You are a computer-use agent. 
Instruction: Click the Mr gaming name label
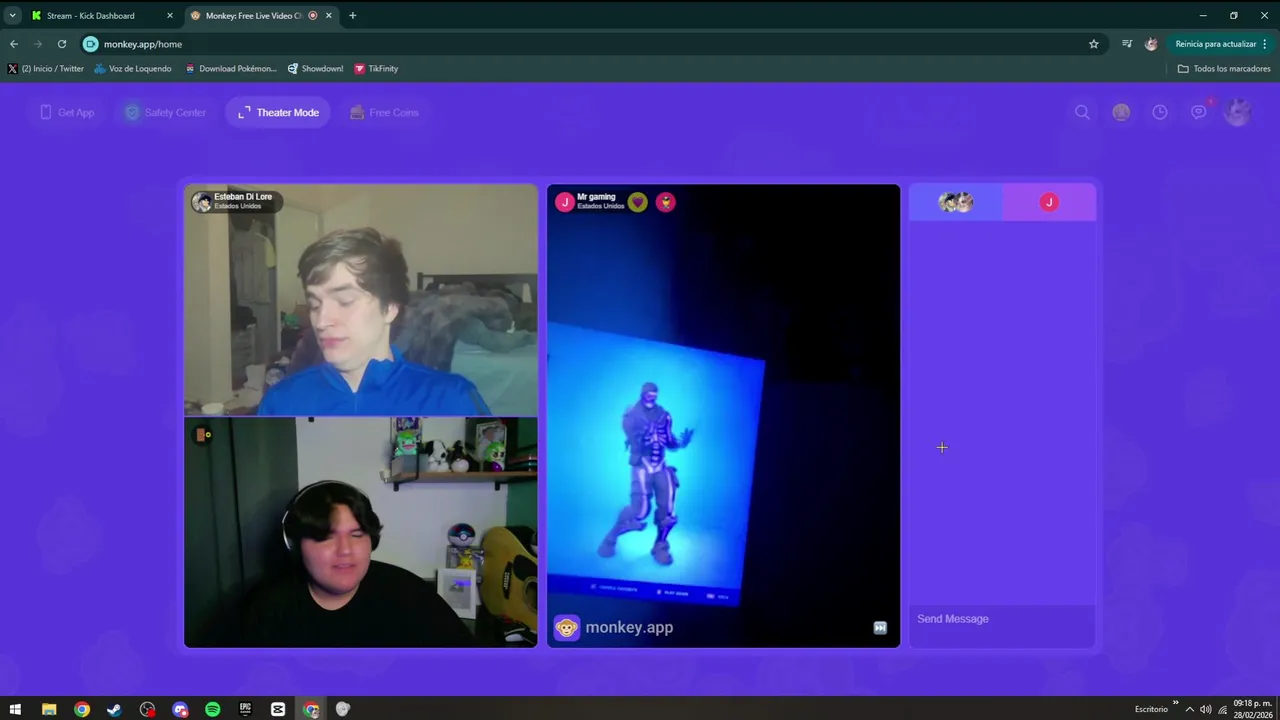tap(596, 197)
